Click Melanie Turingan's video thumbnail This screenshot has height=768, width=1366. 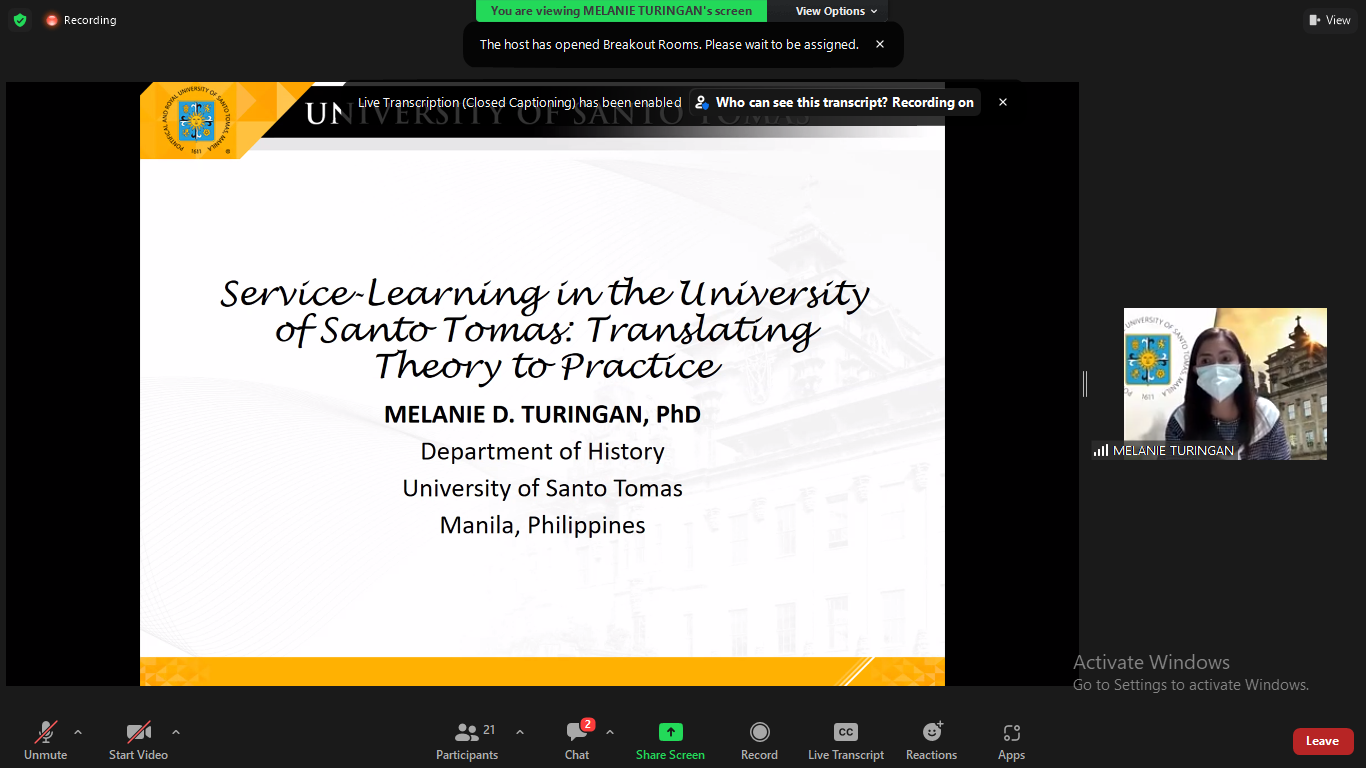point(1225,383)
